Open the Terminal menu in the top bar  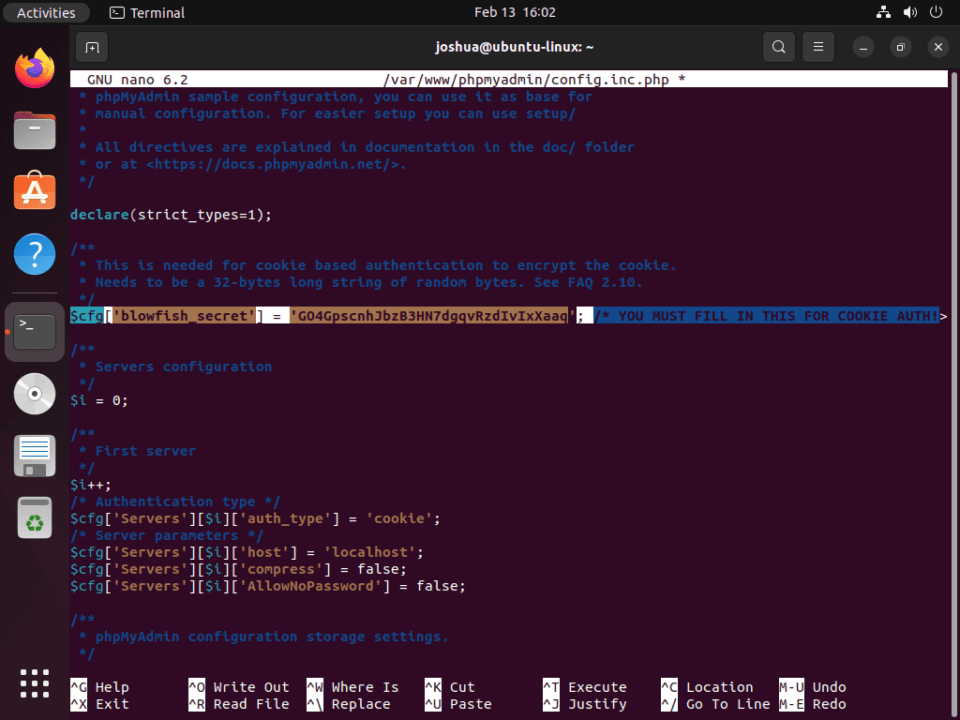(x=146, y=12)
